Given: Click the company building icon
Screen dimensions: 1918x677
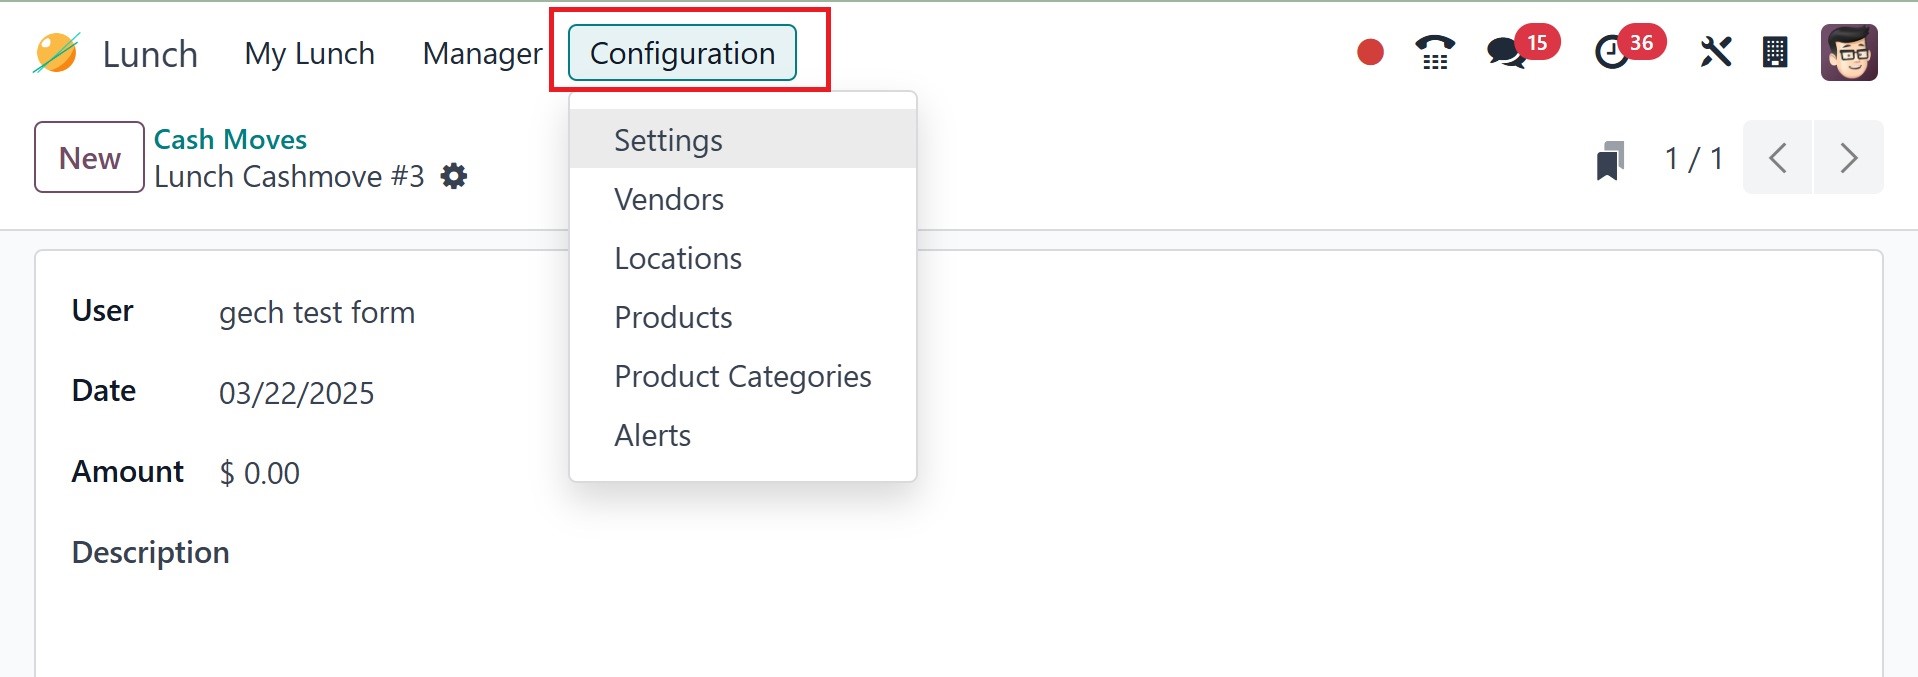Looking at the screenshot, I should pos(1775,52).
